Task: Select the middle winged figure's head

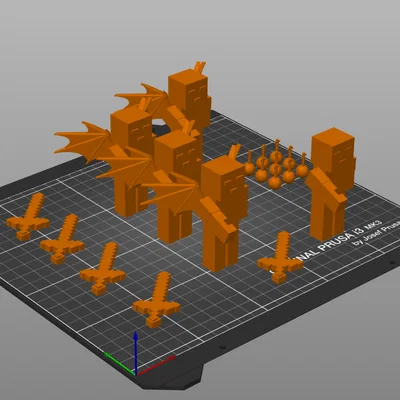Action: (176, 152)
